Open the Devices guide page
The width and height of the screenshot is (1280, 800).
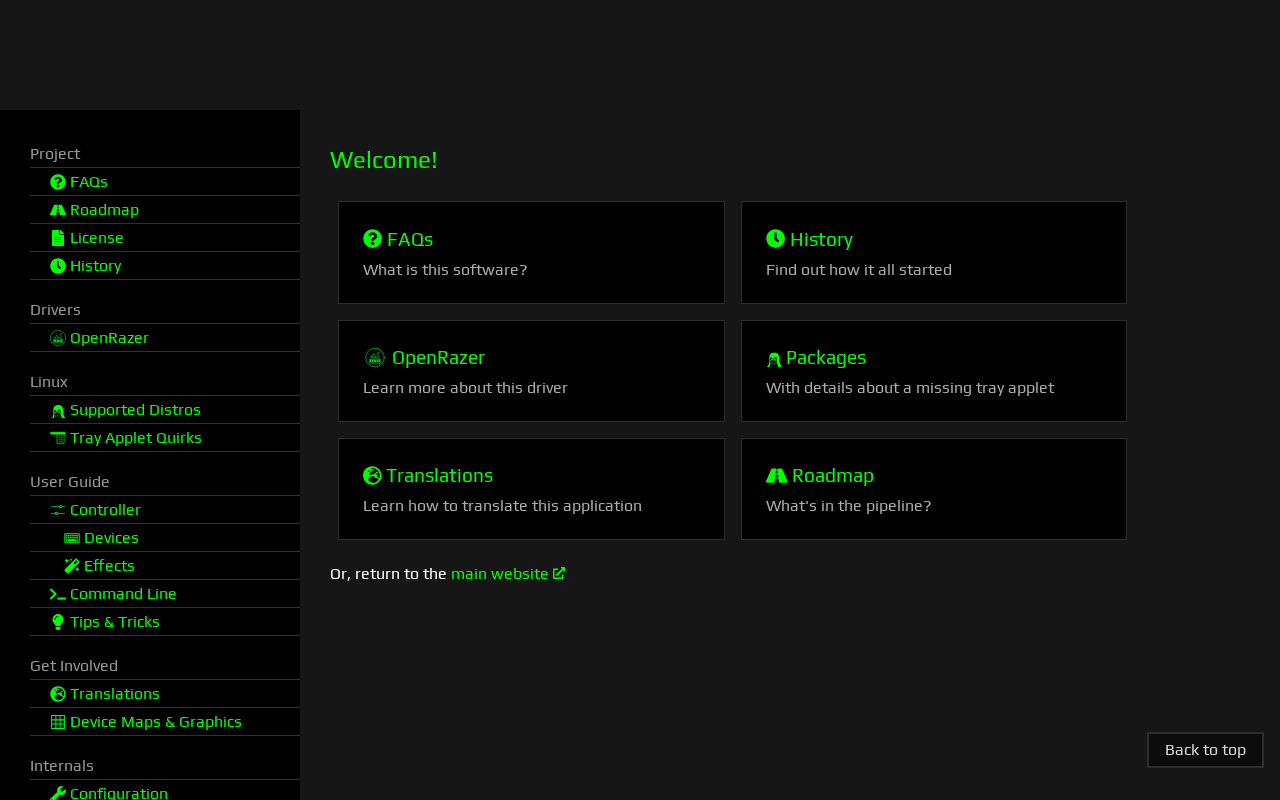tap(165, 538)
